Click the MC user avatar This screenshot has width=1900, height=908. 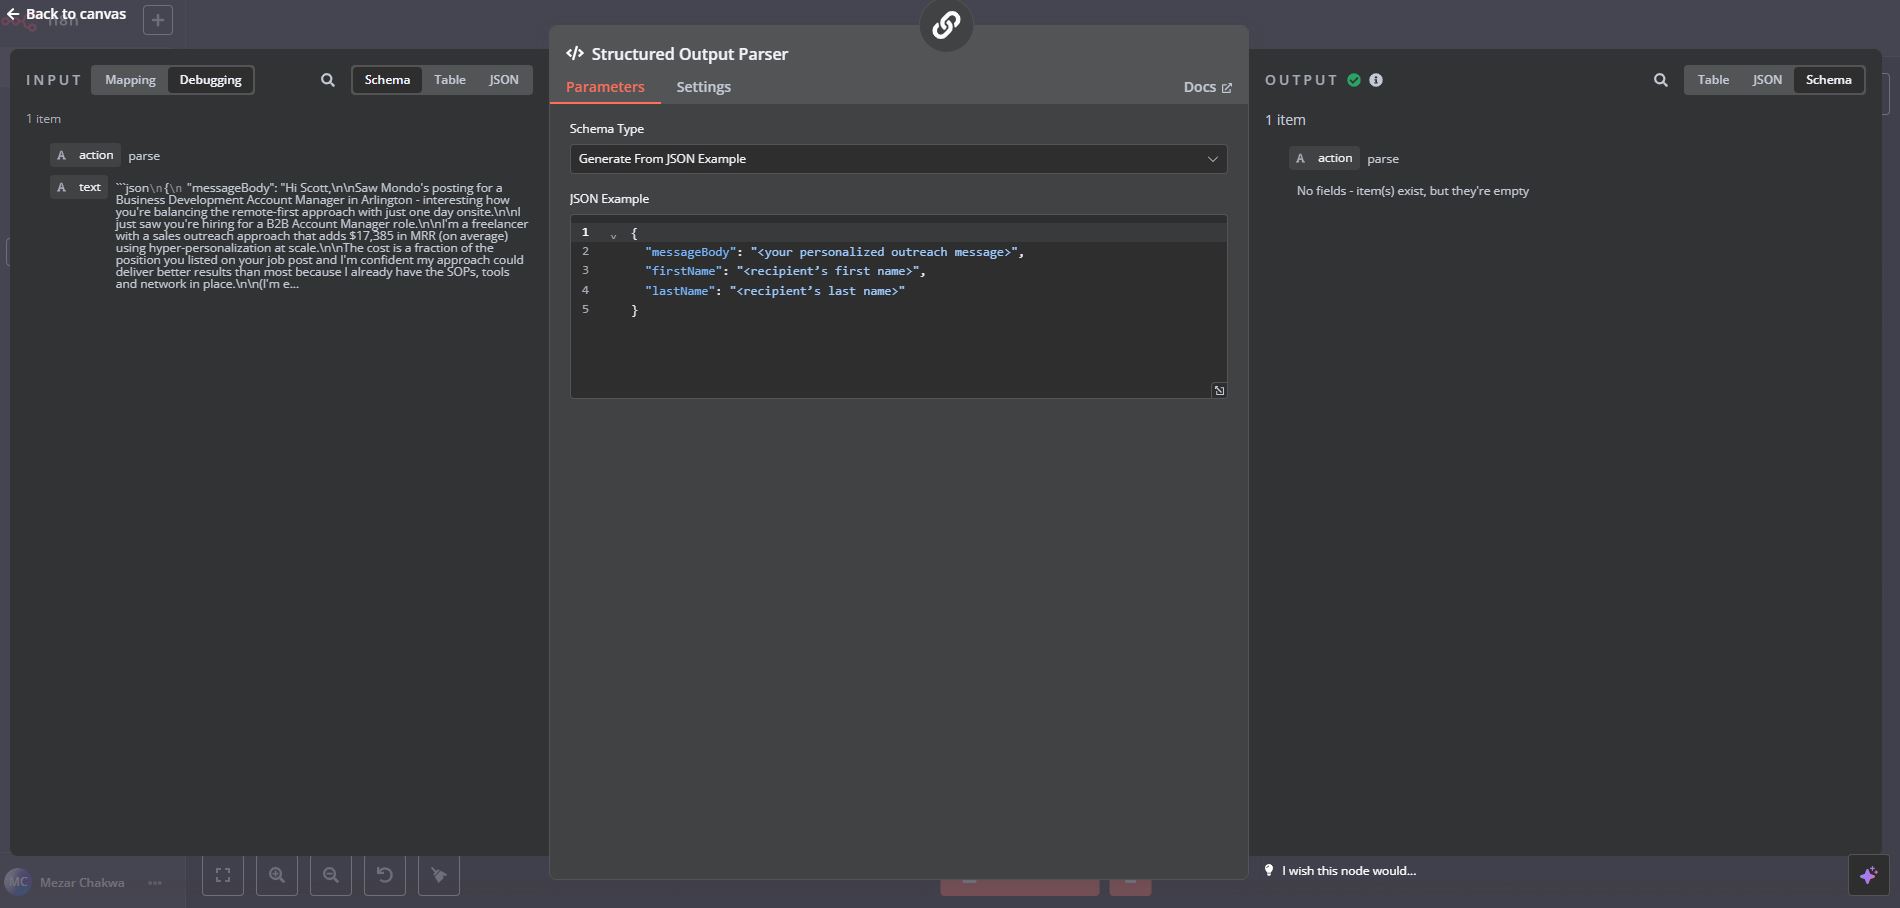tap(18, 882)
